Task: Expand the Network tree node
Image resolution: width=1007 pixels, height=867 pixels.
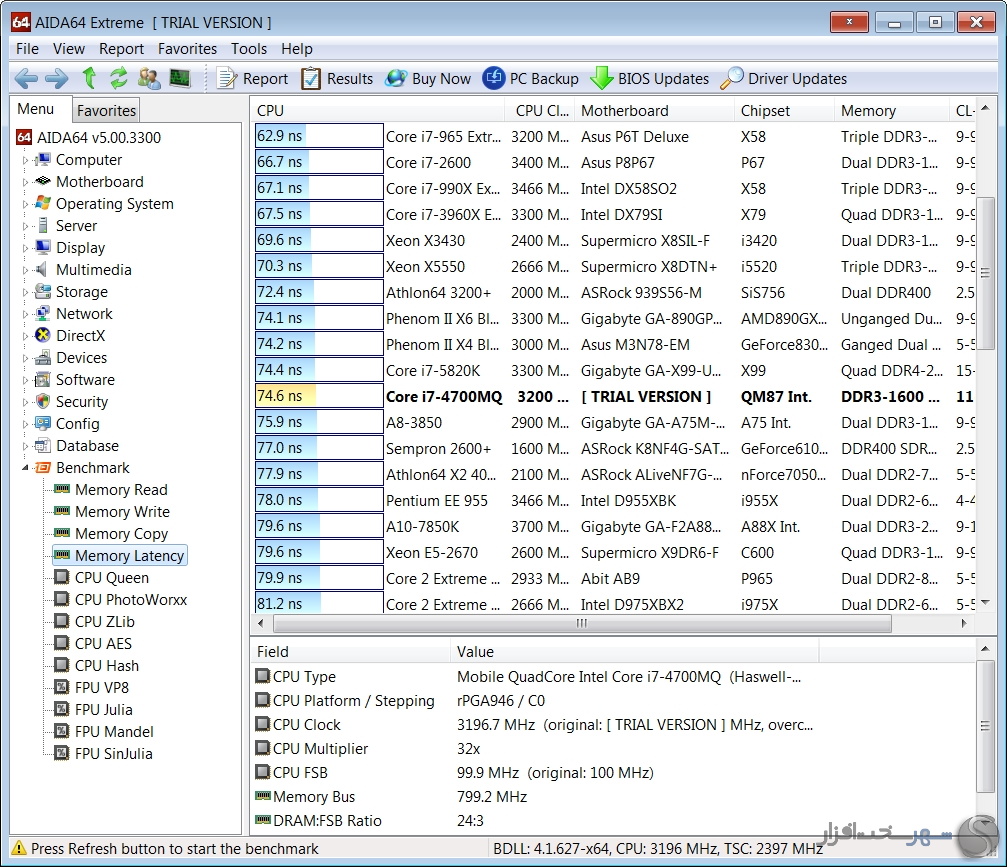Action: pos(25,314)
